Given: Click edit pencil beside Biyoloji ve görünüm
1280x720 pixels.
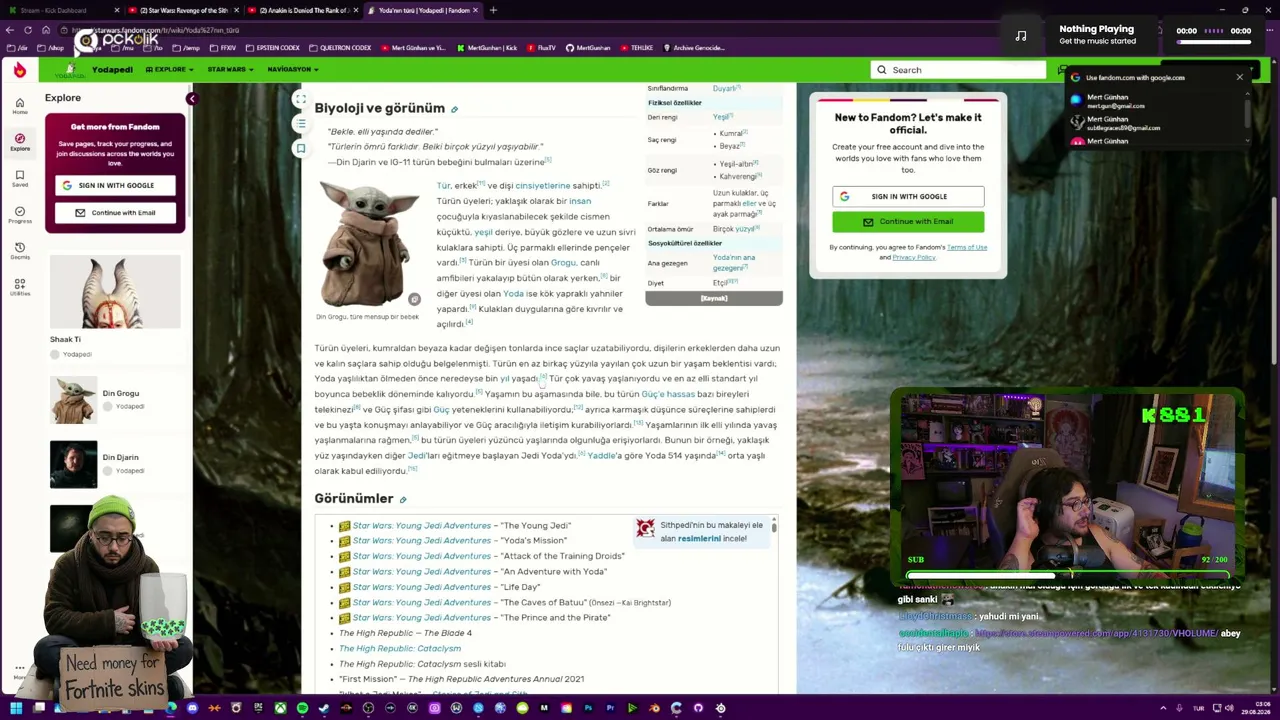Looking at the screenshot, I should pos(454,109).
